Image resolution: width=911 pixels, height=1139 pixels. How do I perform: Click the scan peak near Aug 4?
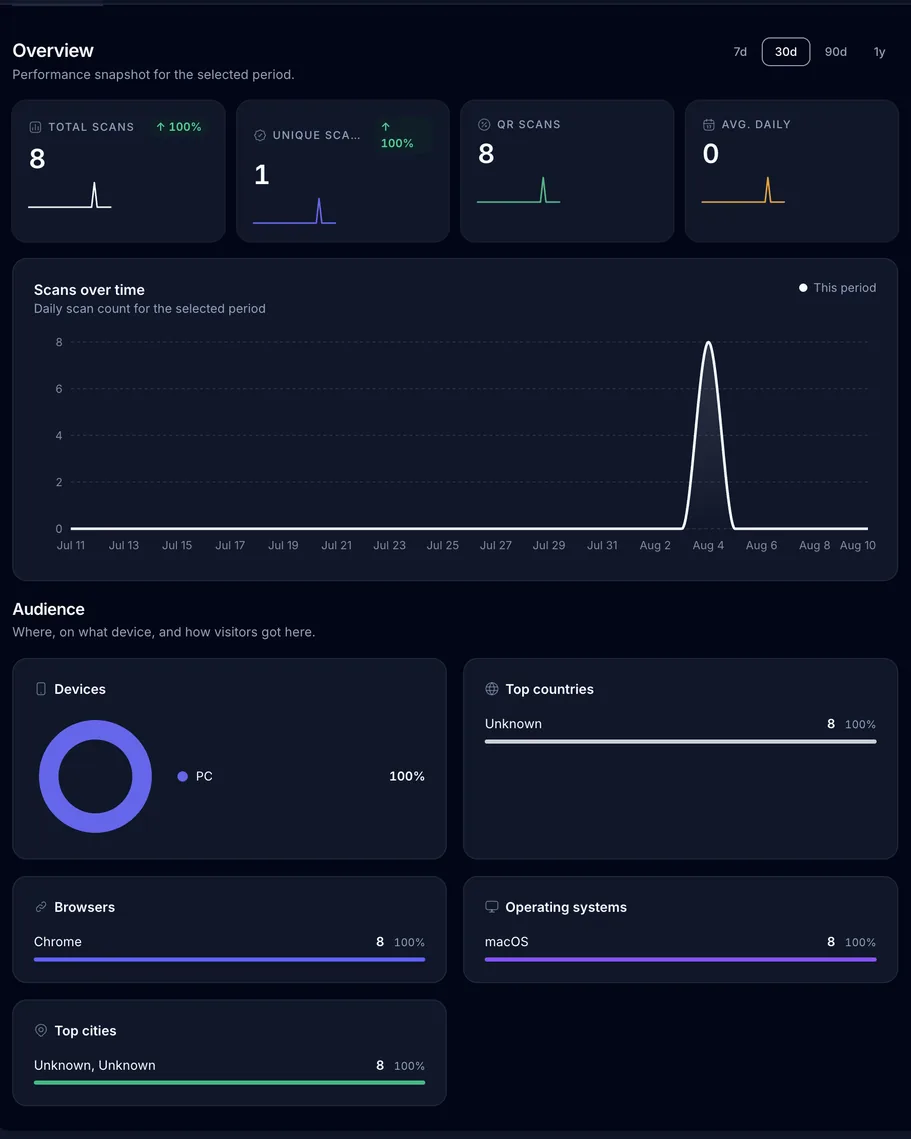(708, 343)
